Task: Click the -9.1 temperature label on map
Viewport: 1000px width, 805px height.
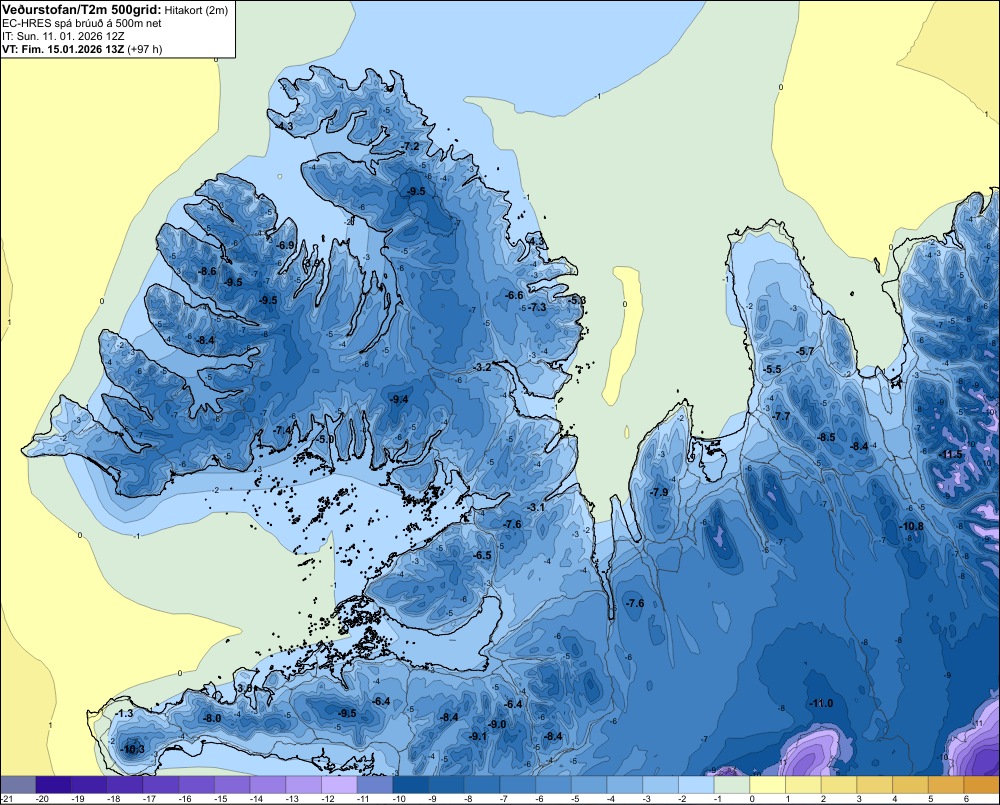Action: point(478,736)
